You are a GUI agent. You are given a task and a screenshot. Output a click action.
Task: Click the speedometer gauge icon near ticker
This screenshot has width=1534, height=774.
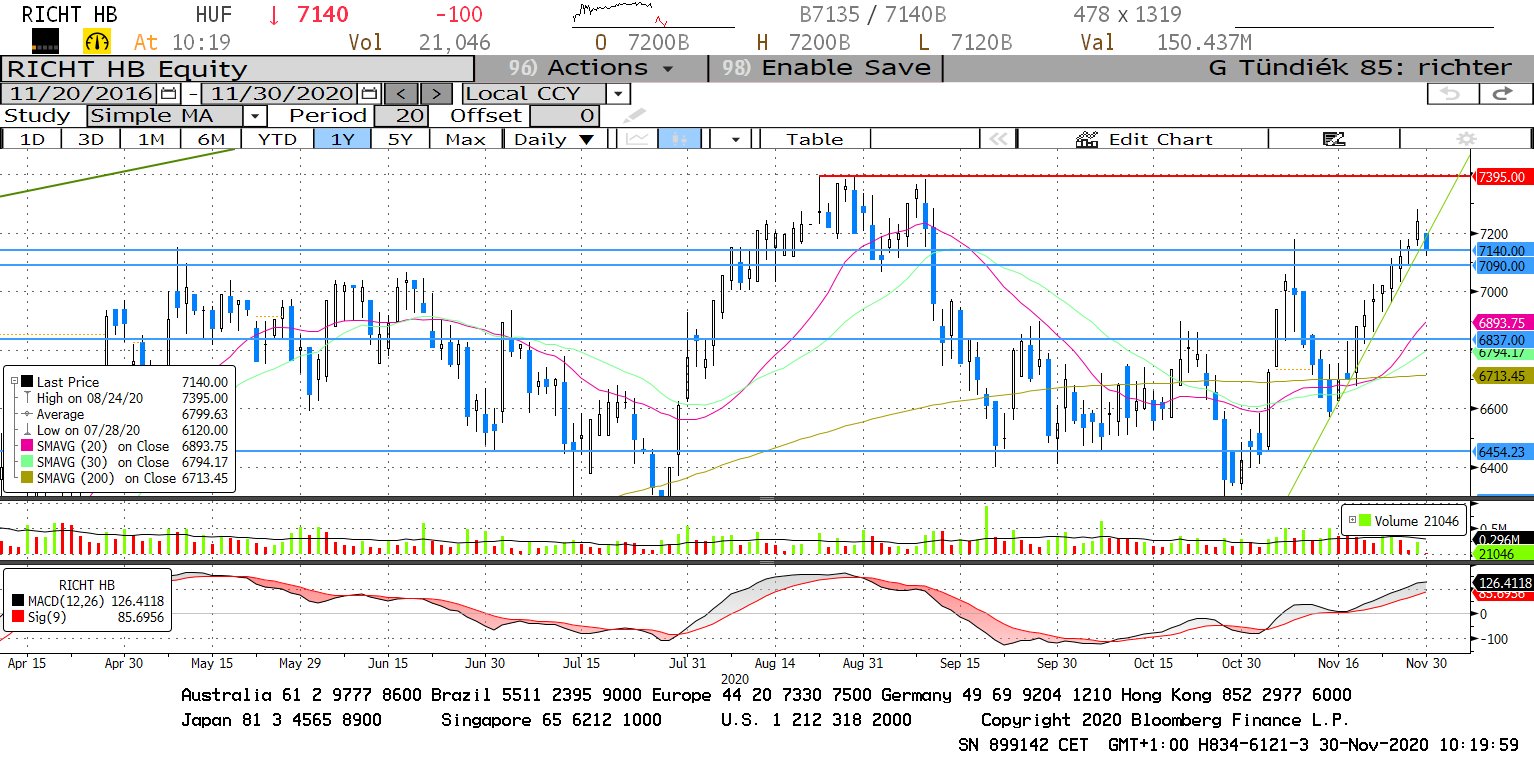coord(97,41)
